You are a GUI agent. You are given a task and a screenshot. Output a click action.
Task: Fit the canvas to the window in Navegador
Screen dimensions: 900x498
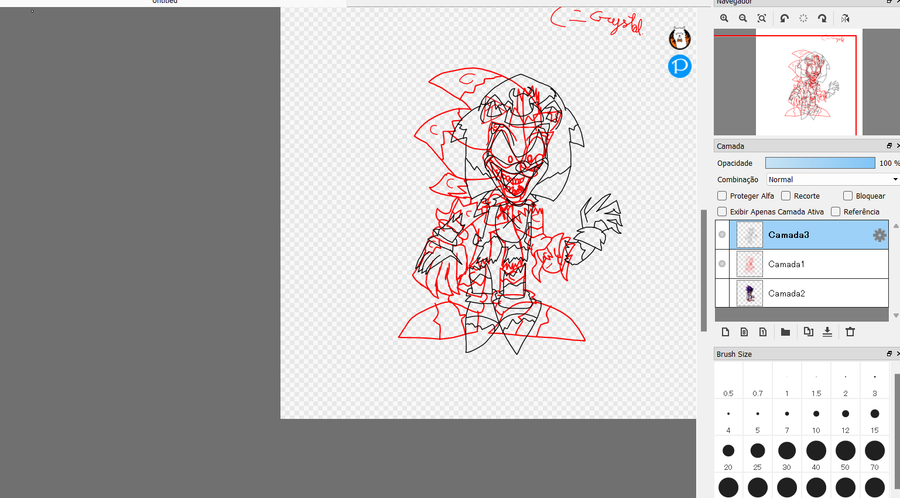(762, 18)
